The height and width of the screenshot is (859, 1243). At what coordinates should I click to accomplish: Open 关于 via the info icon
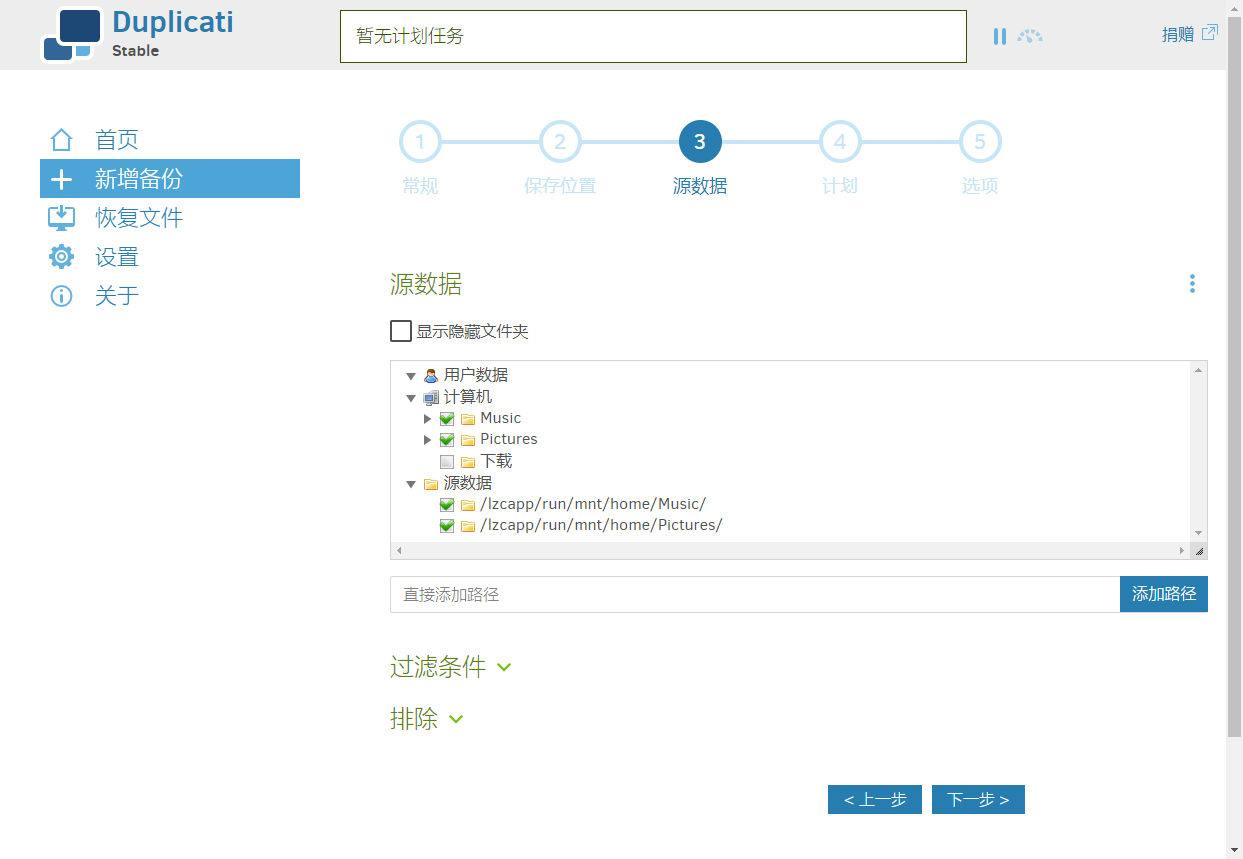coord(62,296)
